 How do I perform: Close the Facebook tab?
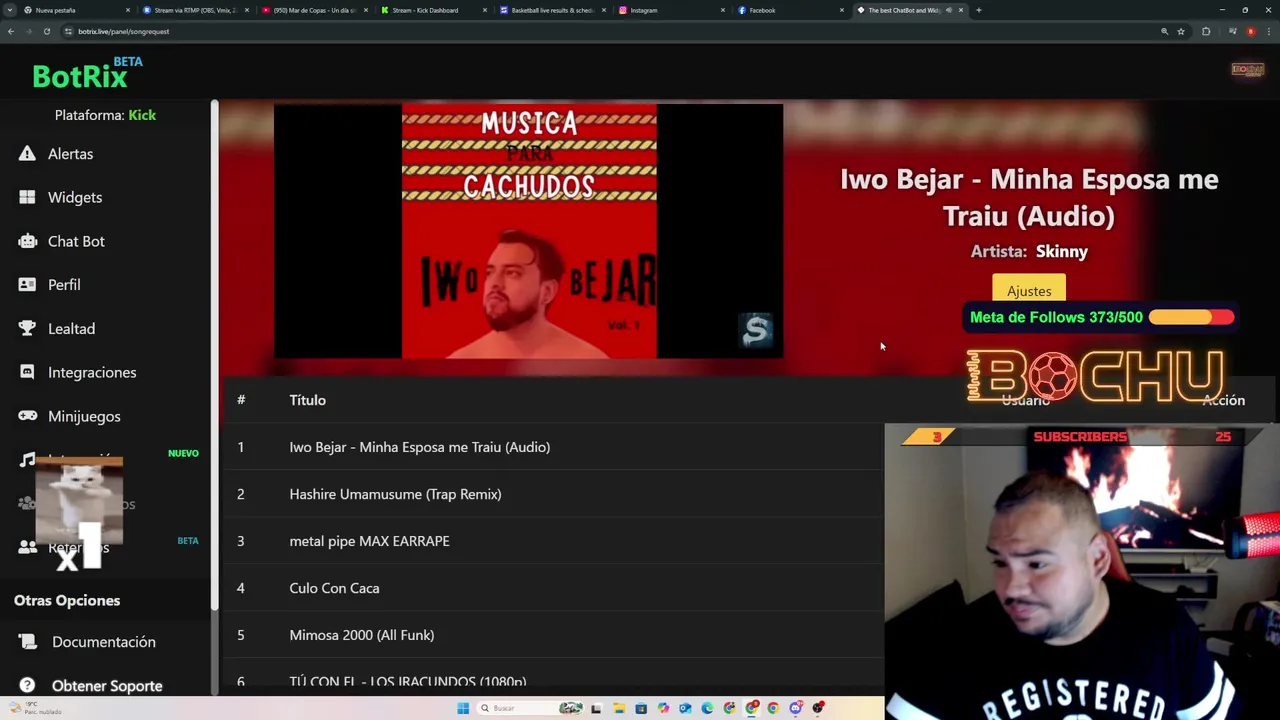842,10
